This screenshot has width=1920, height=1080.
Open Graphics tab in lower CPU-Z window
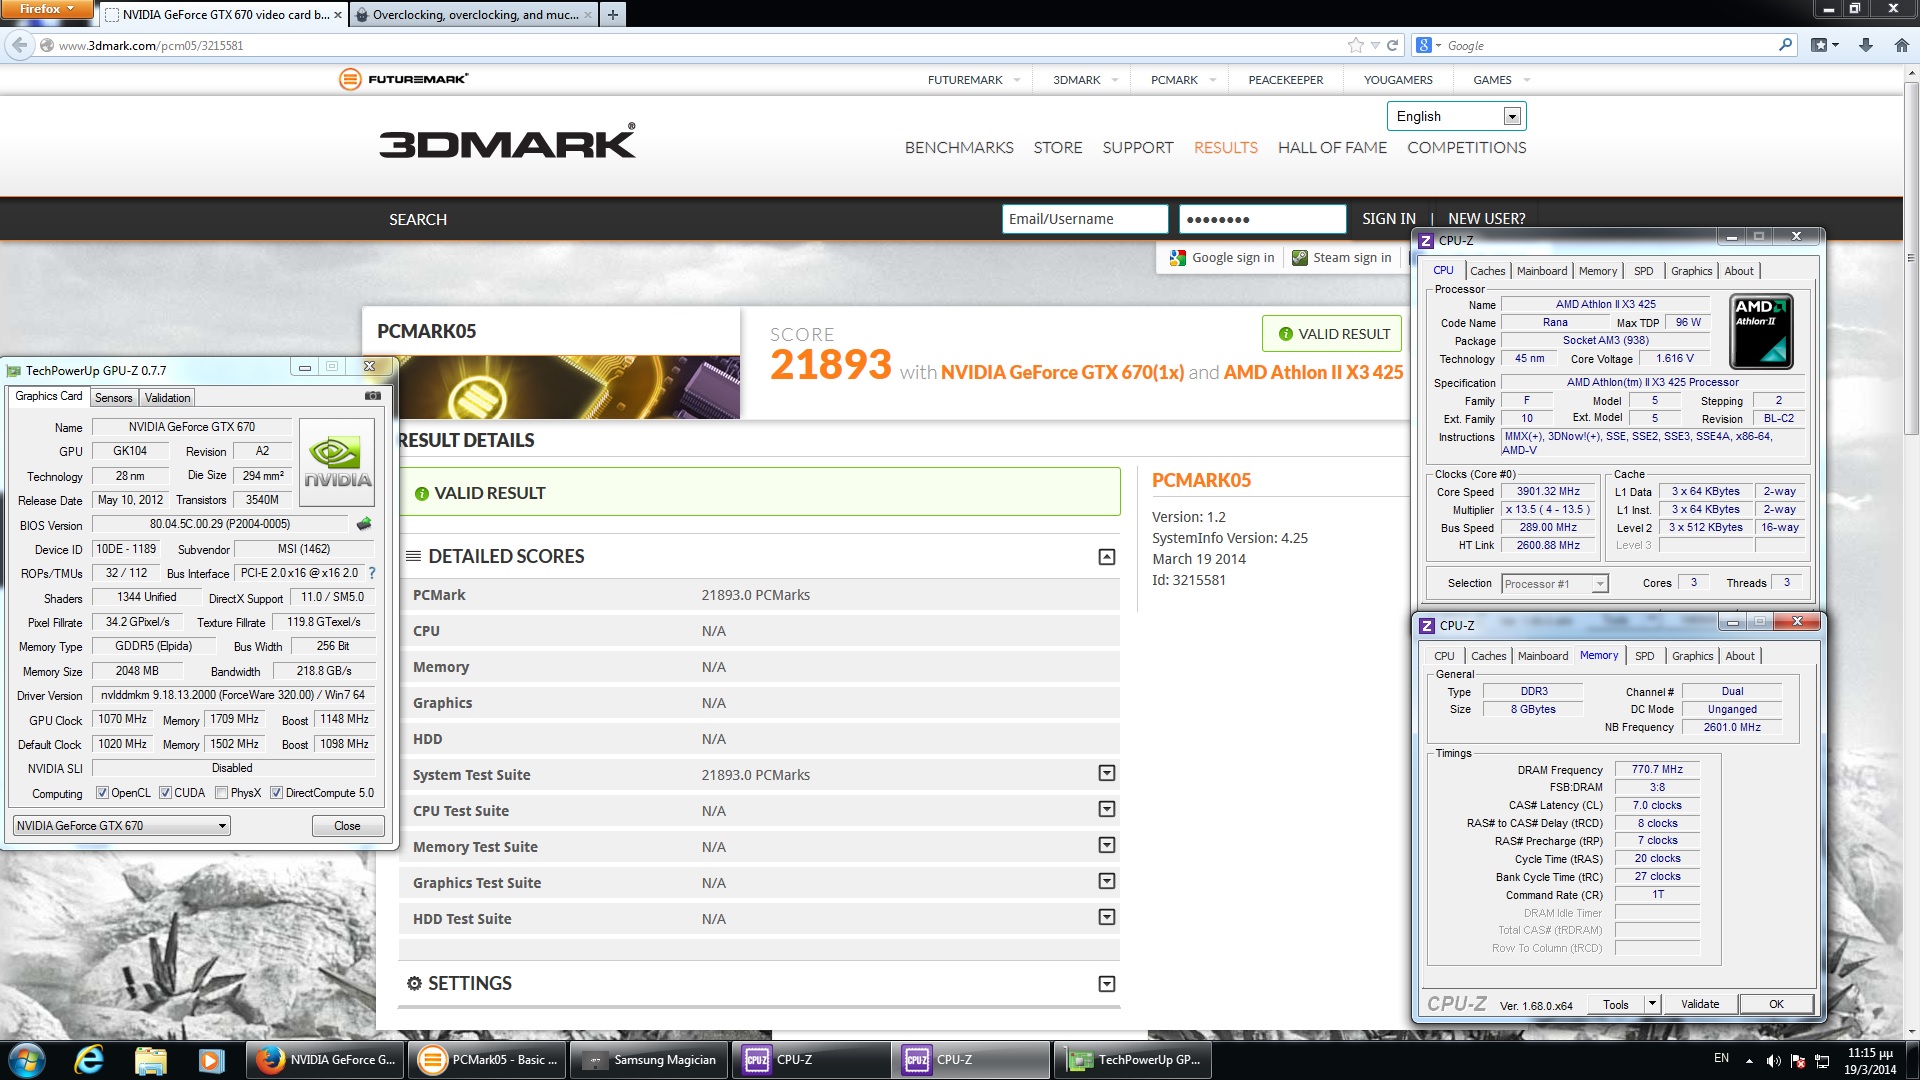pyautogui.click(x=1692, y=656)
